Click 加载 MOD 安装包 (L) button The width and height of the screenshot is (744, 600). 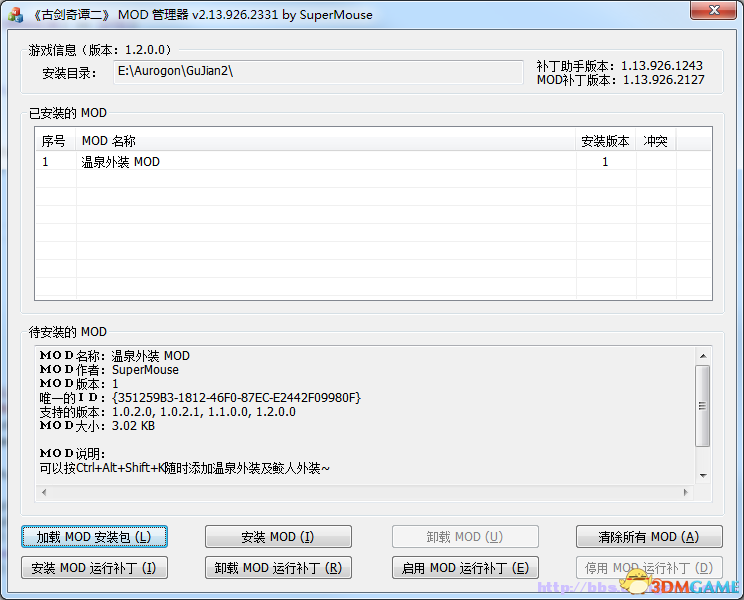[x=94, y=536]
